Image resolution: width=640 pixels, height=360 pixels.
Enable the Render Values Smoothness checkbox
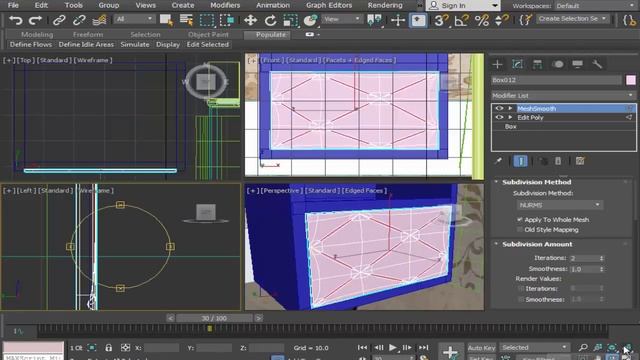pos(521,299)
